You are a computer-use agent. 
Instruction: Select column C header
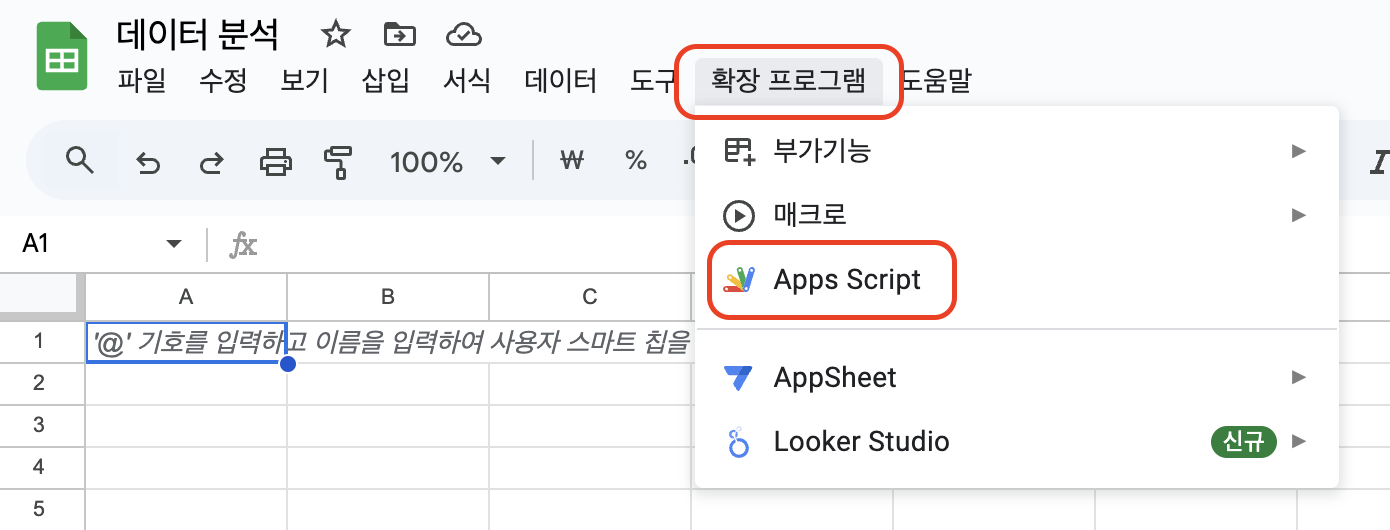tap(590, 296)
